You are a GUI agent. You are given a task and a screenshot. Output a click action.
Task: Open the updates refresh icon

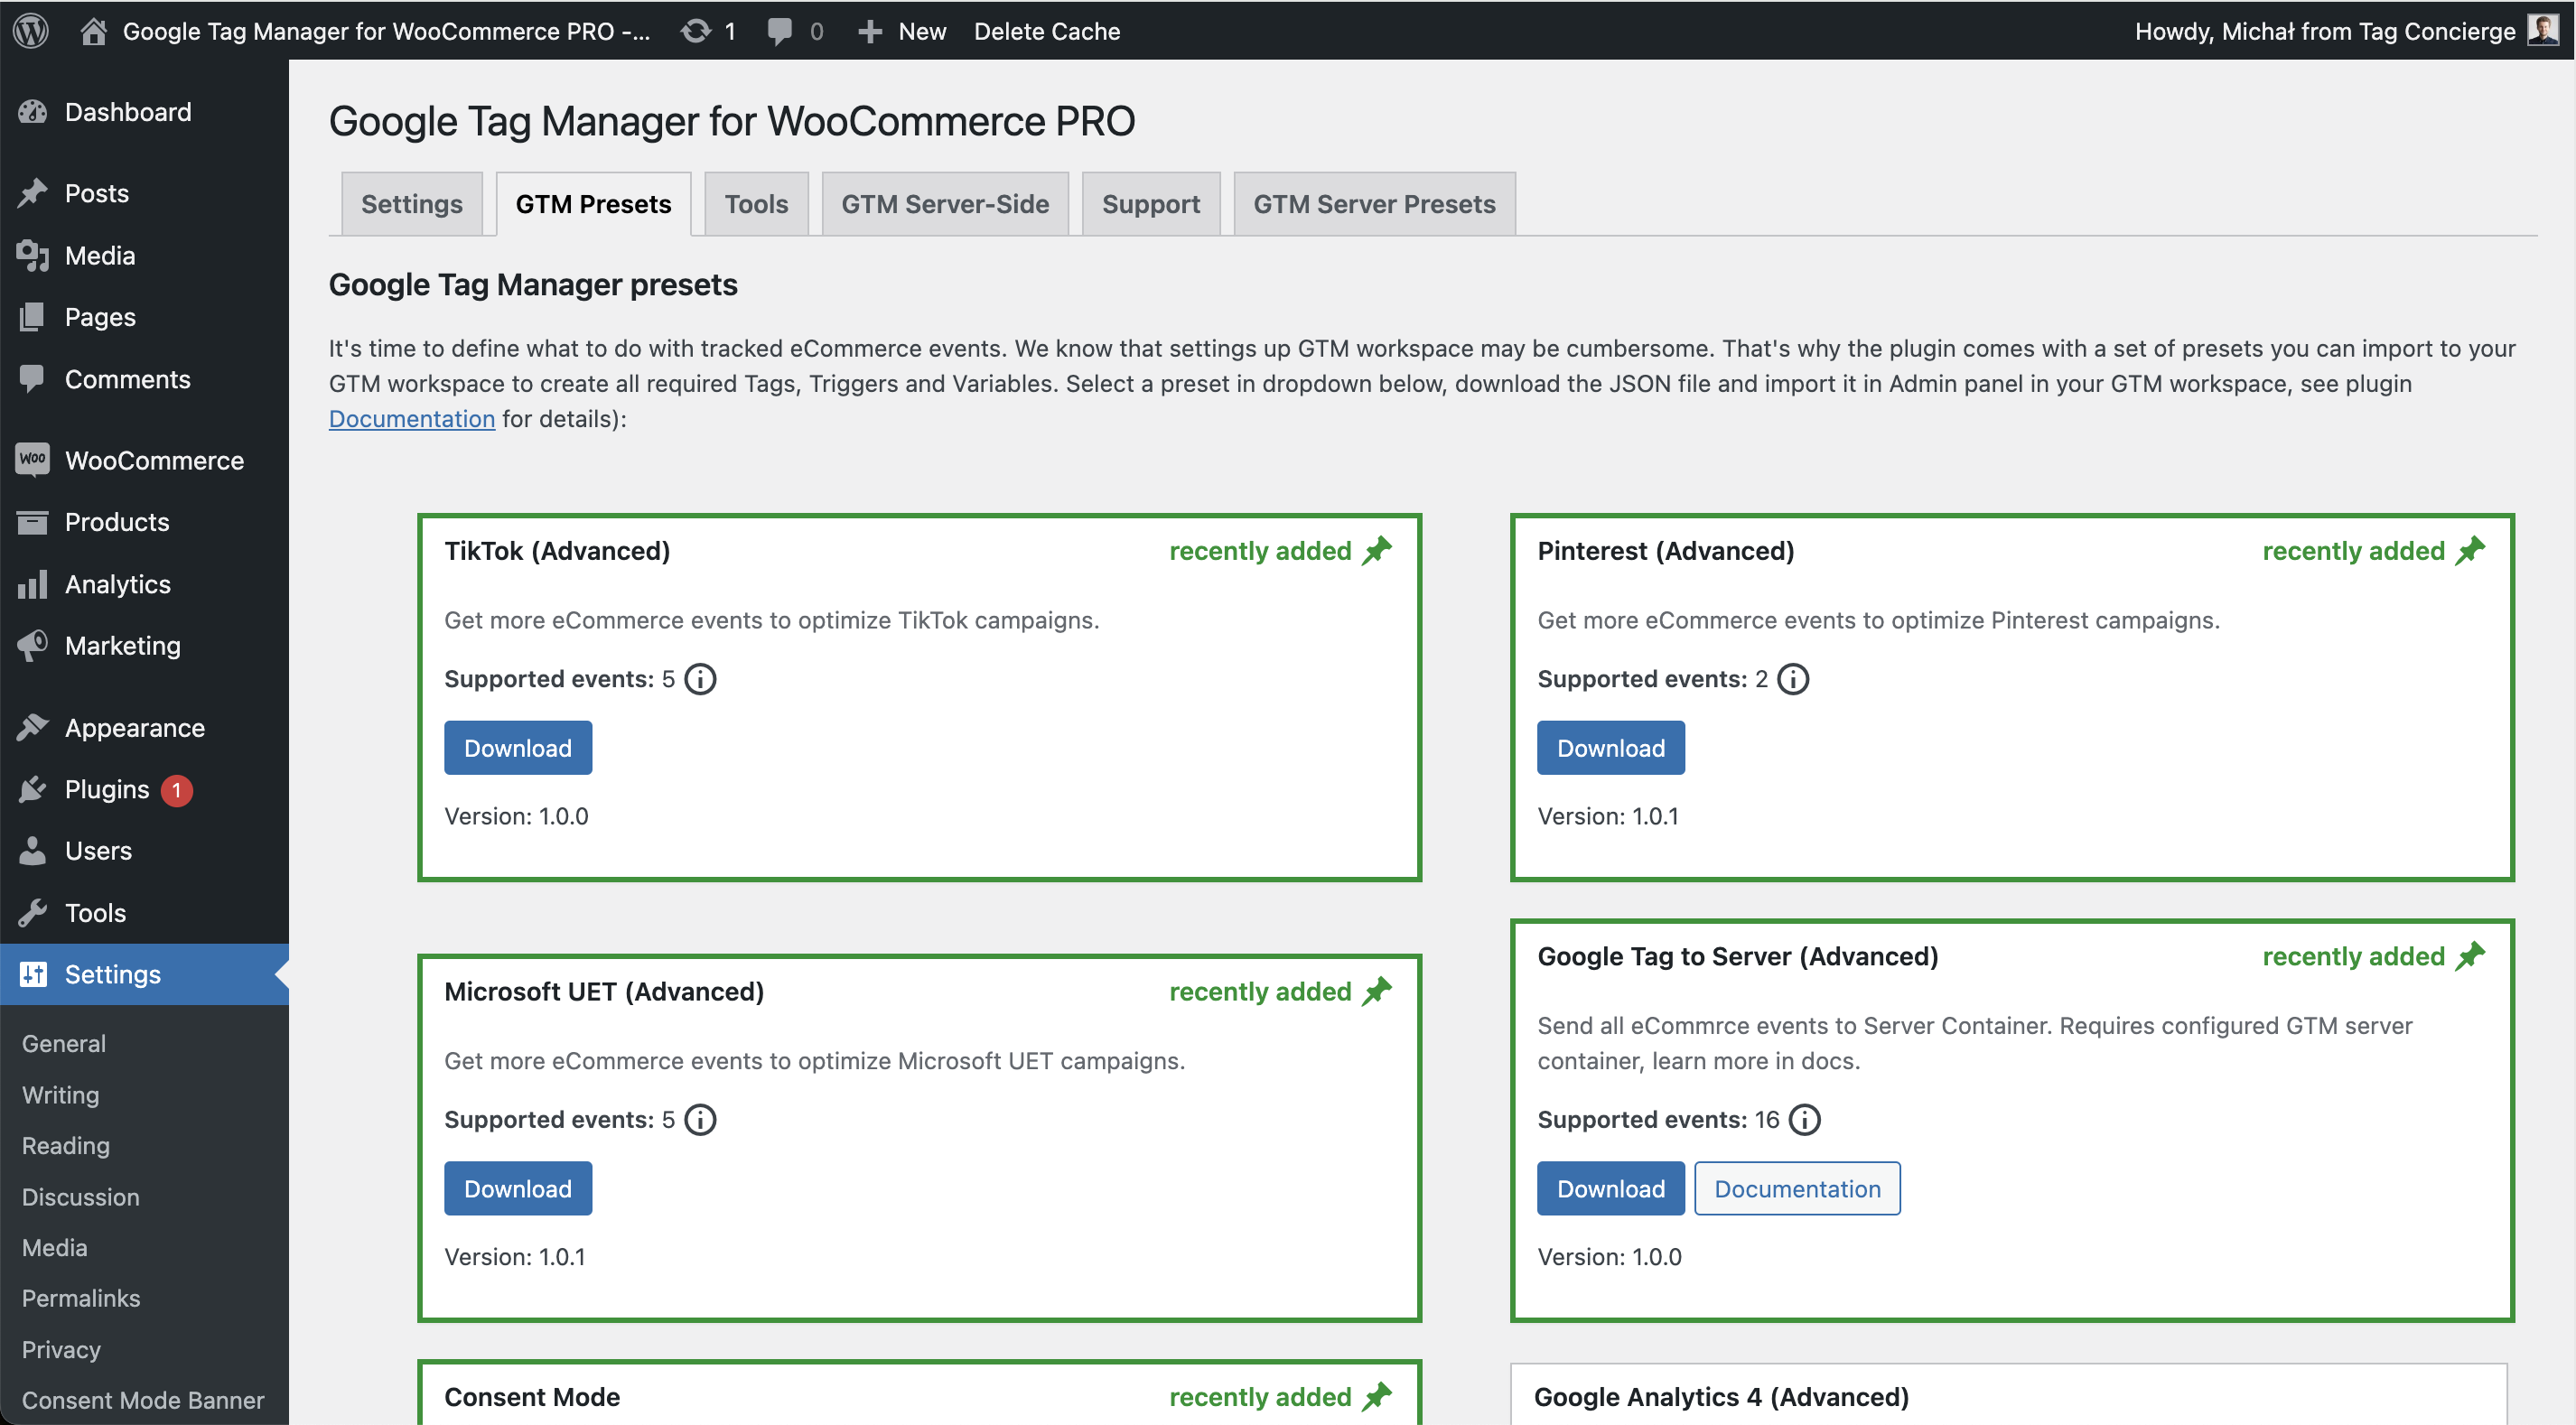tap(695, 31)
